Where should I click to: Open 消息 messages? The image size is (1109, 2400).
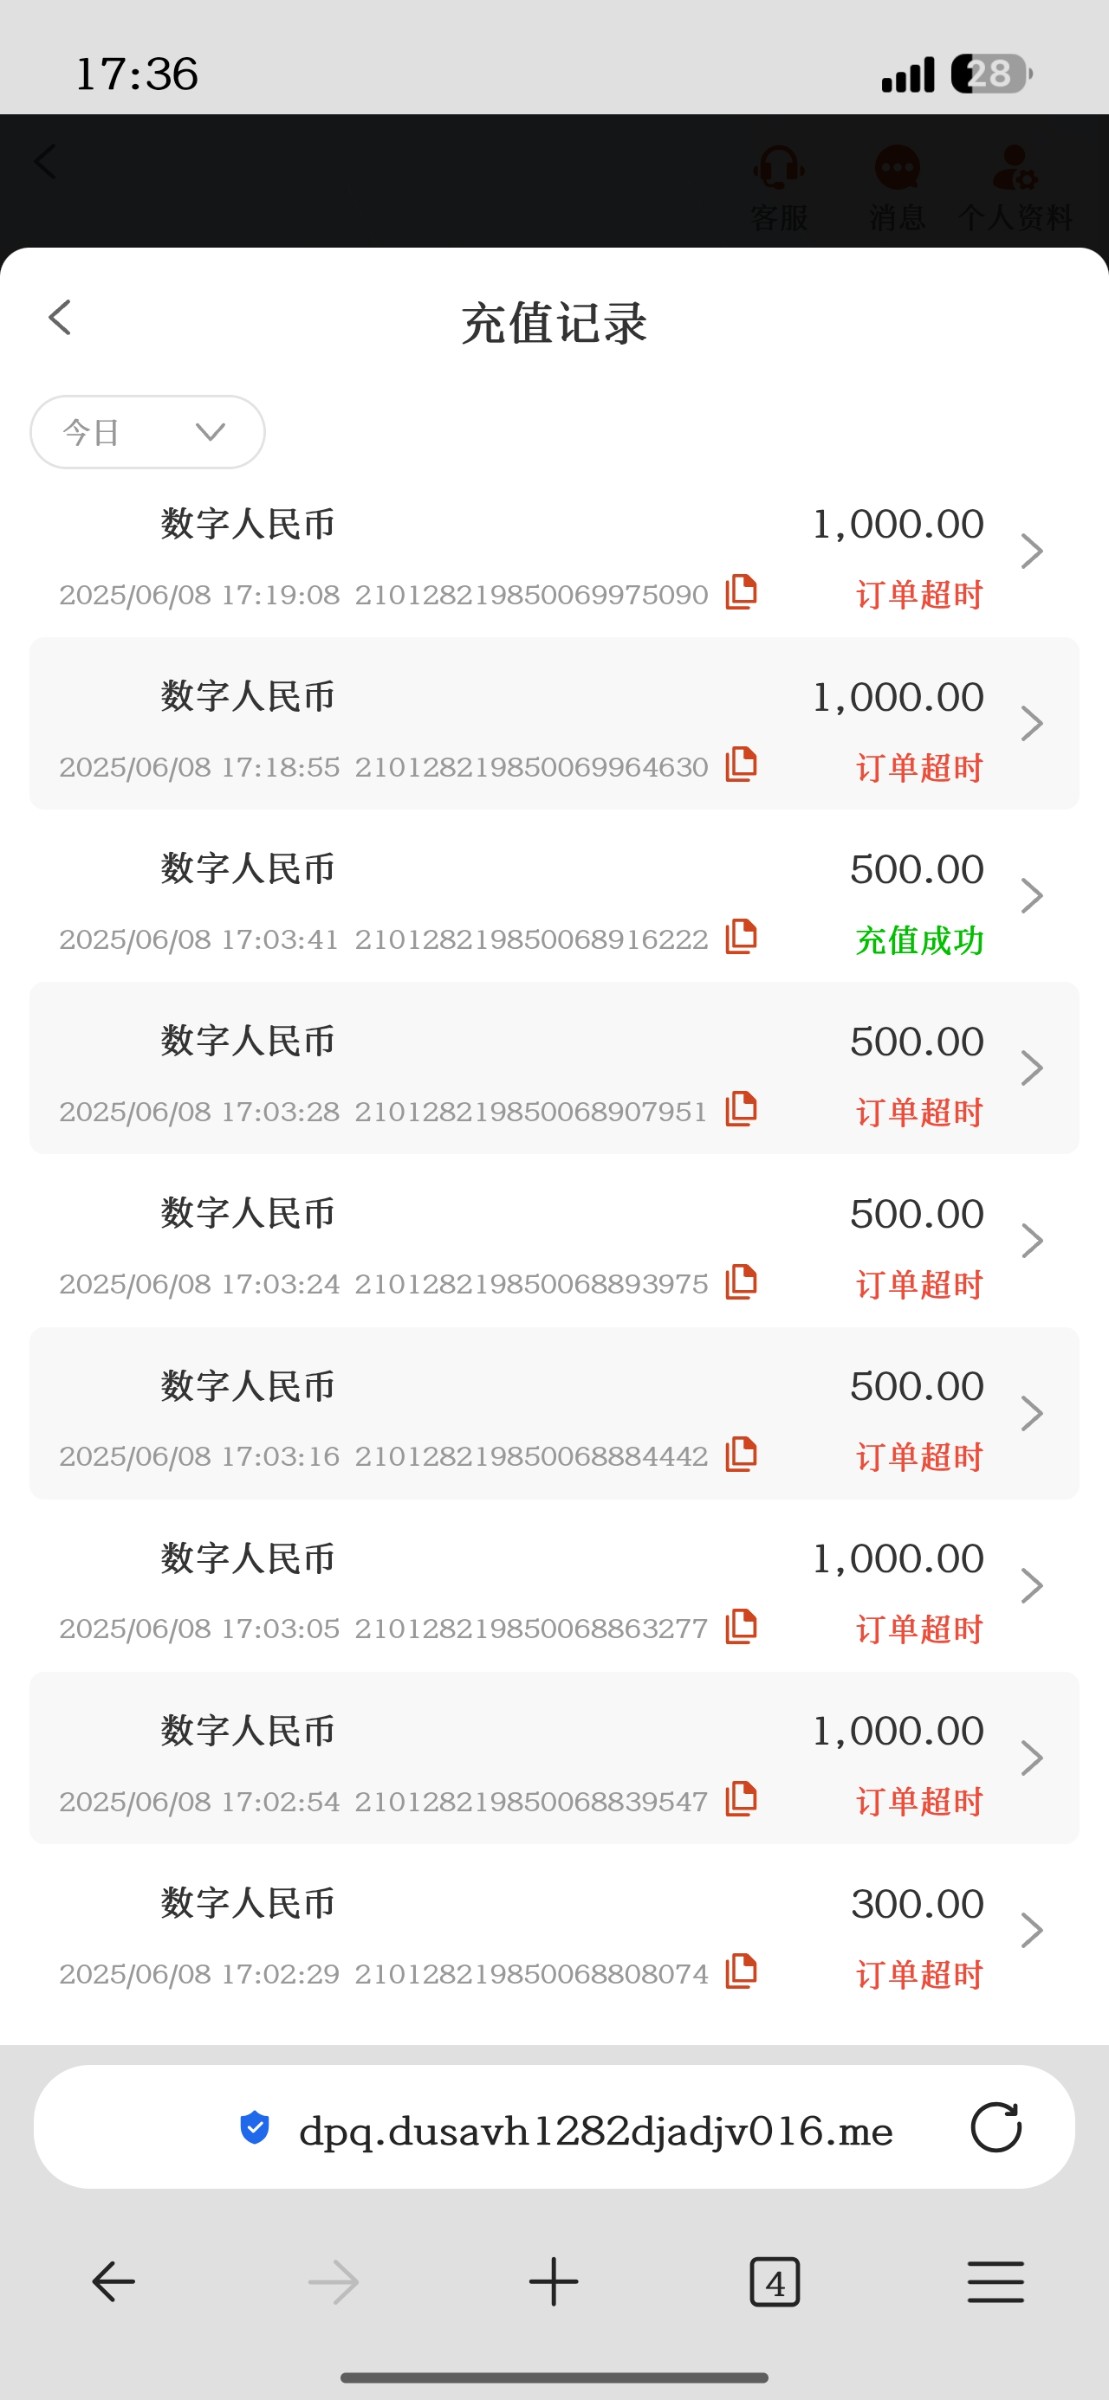tap(897, 187)
